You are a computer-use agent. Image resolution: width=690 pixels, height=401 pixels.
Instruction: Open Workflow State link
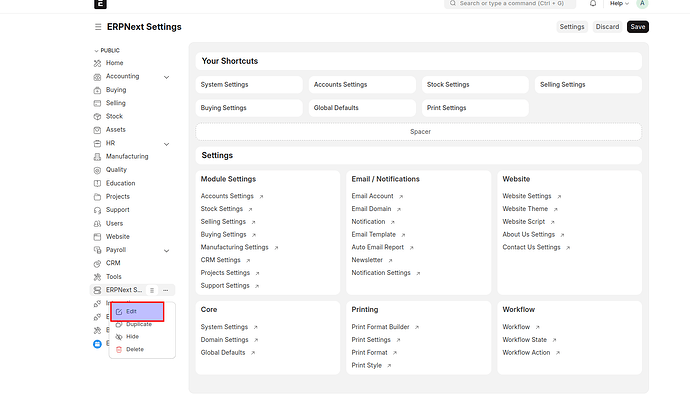click(525, 340)
